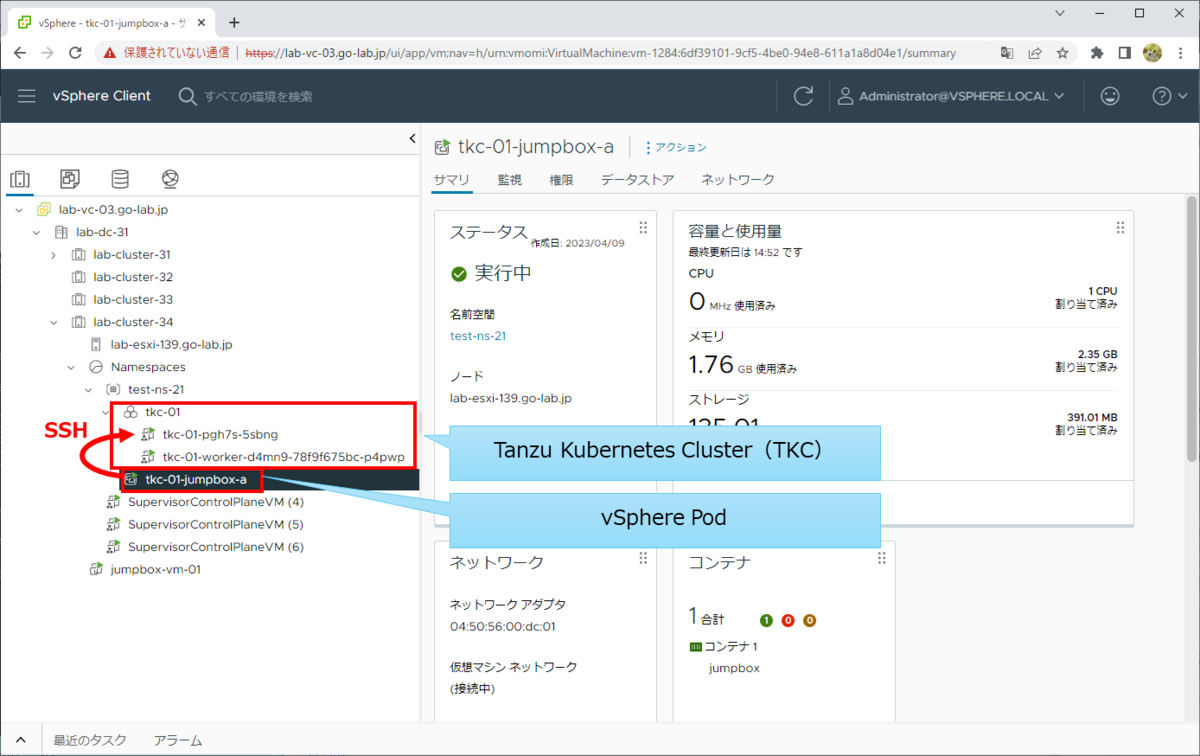Select SupervisorControlPlaneVM (6)
This screenshot has height=756, width=1200.
[215, 547]
